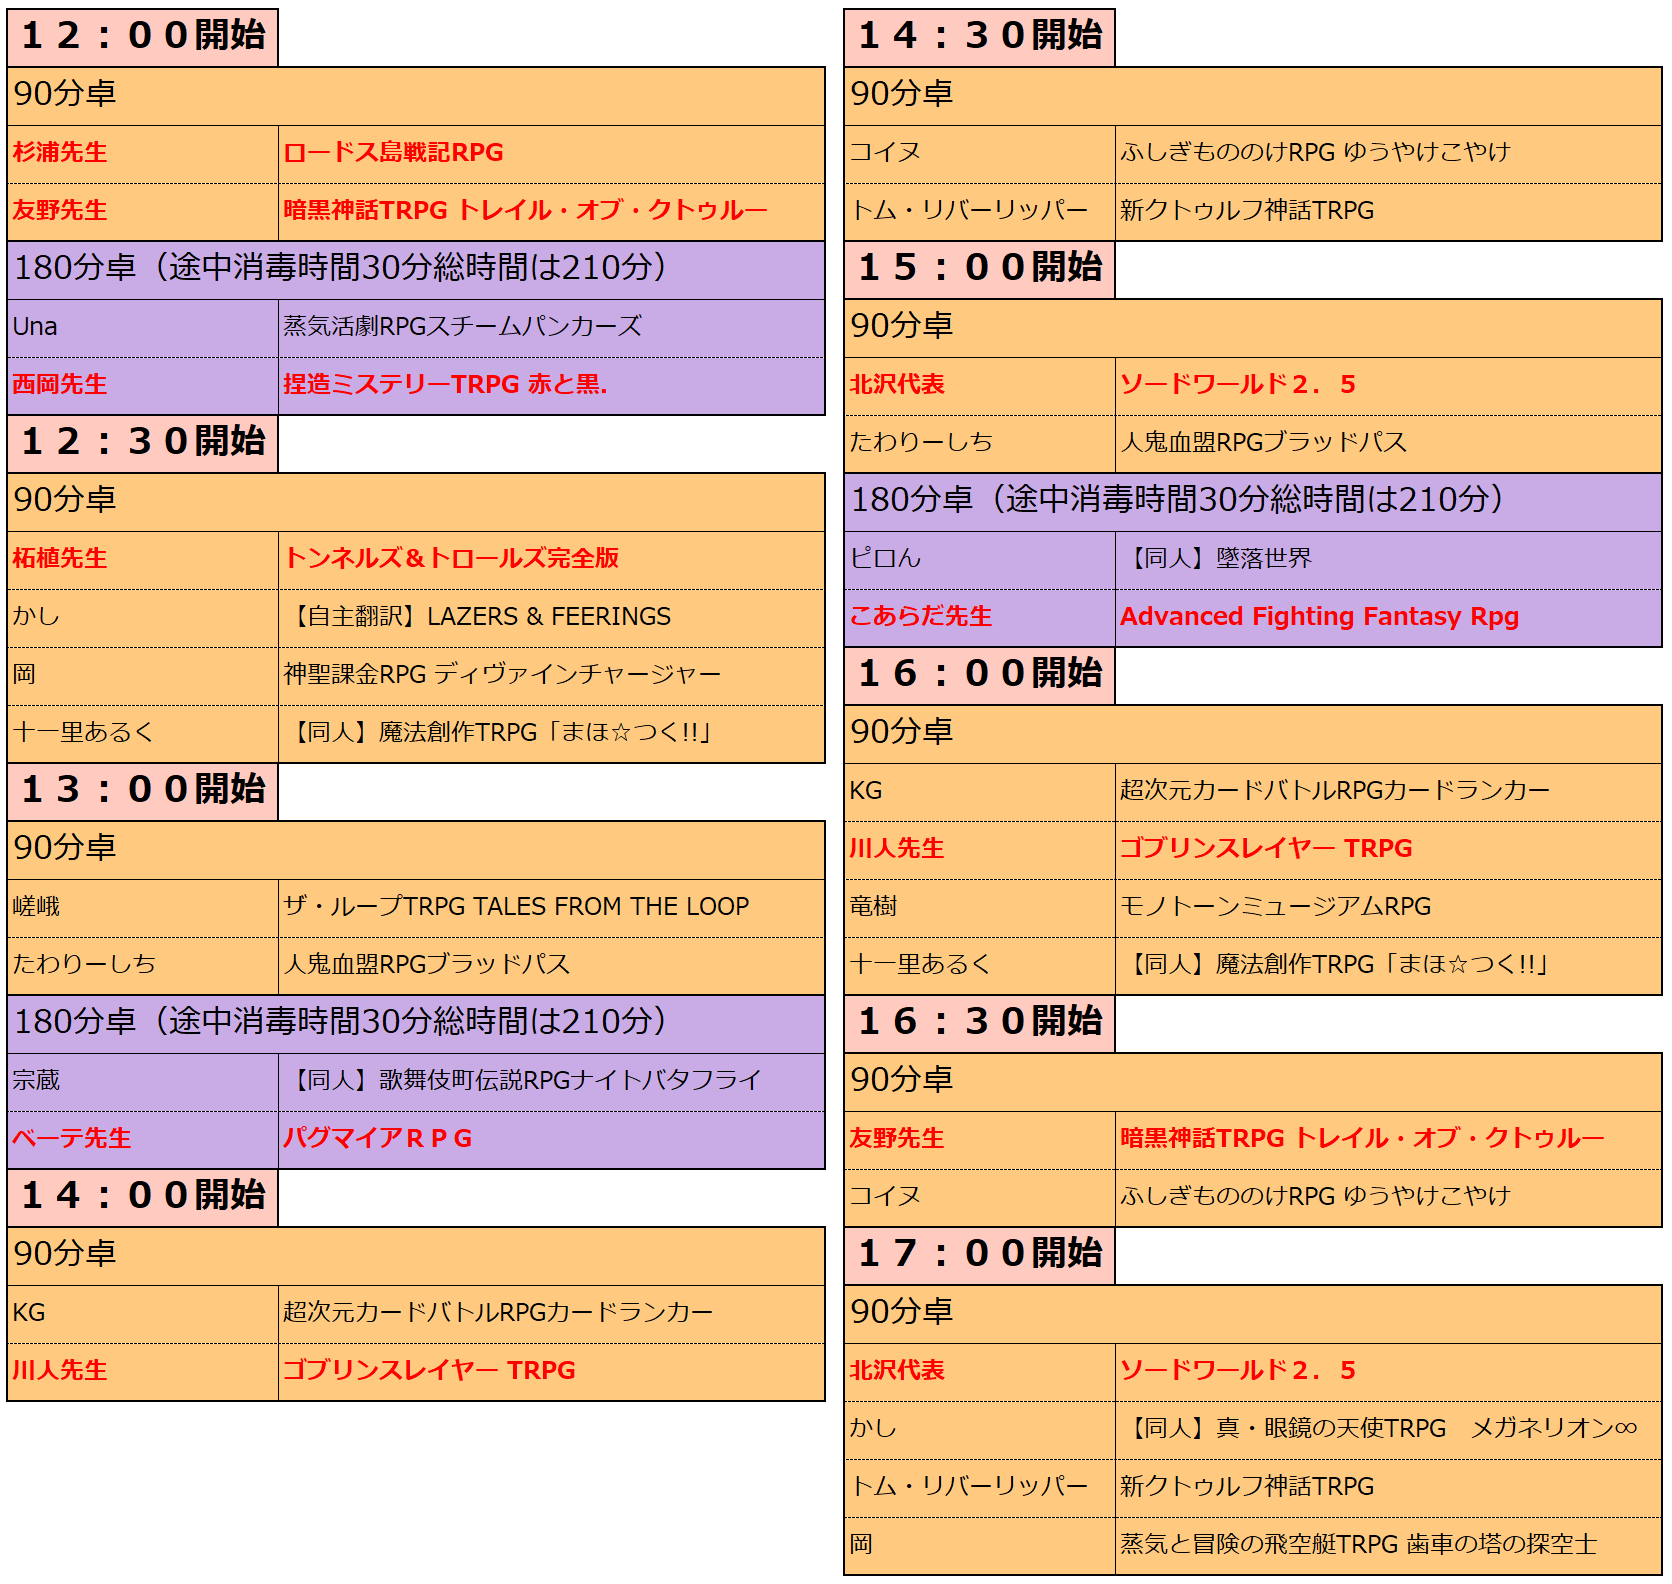The image size is (1672, 1584).
Task: Select 暗黒神話TRPG title under 16:30開始
Action: click(x=1362, y=1138)
